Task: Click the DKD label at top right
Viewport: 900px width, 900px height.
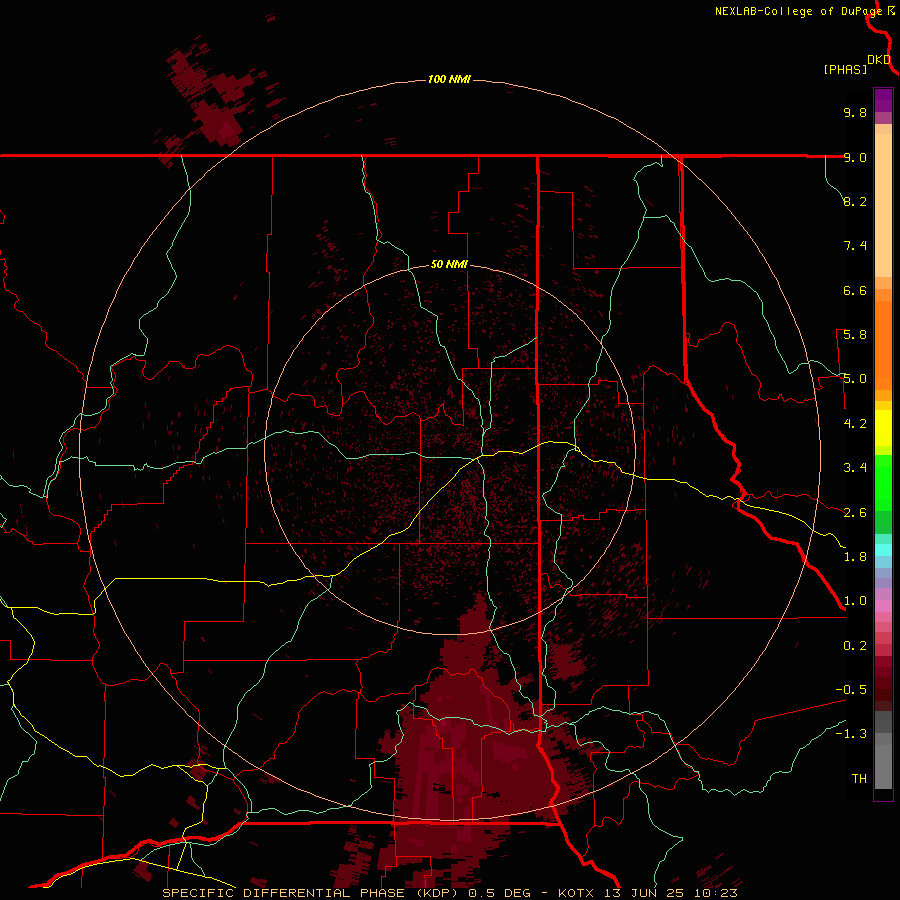Action: click(x=879, y=60)
